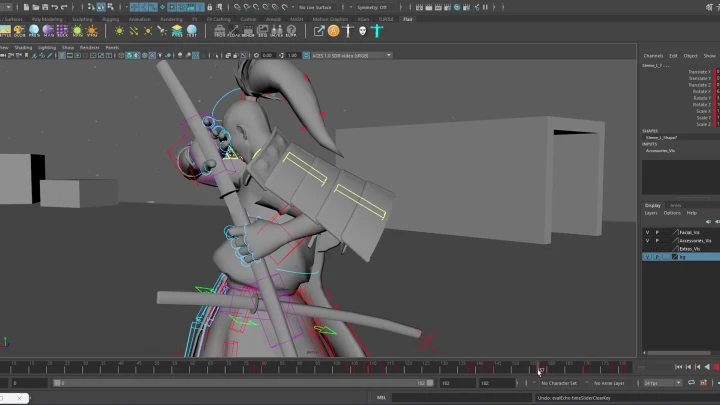Click the external link arrow shelf icon
The width and height of the screenshot is (720, 405).
(x=319, y=31)
